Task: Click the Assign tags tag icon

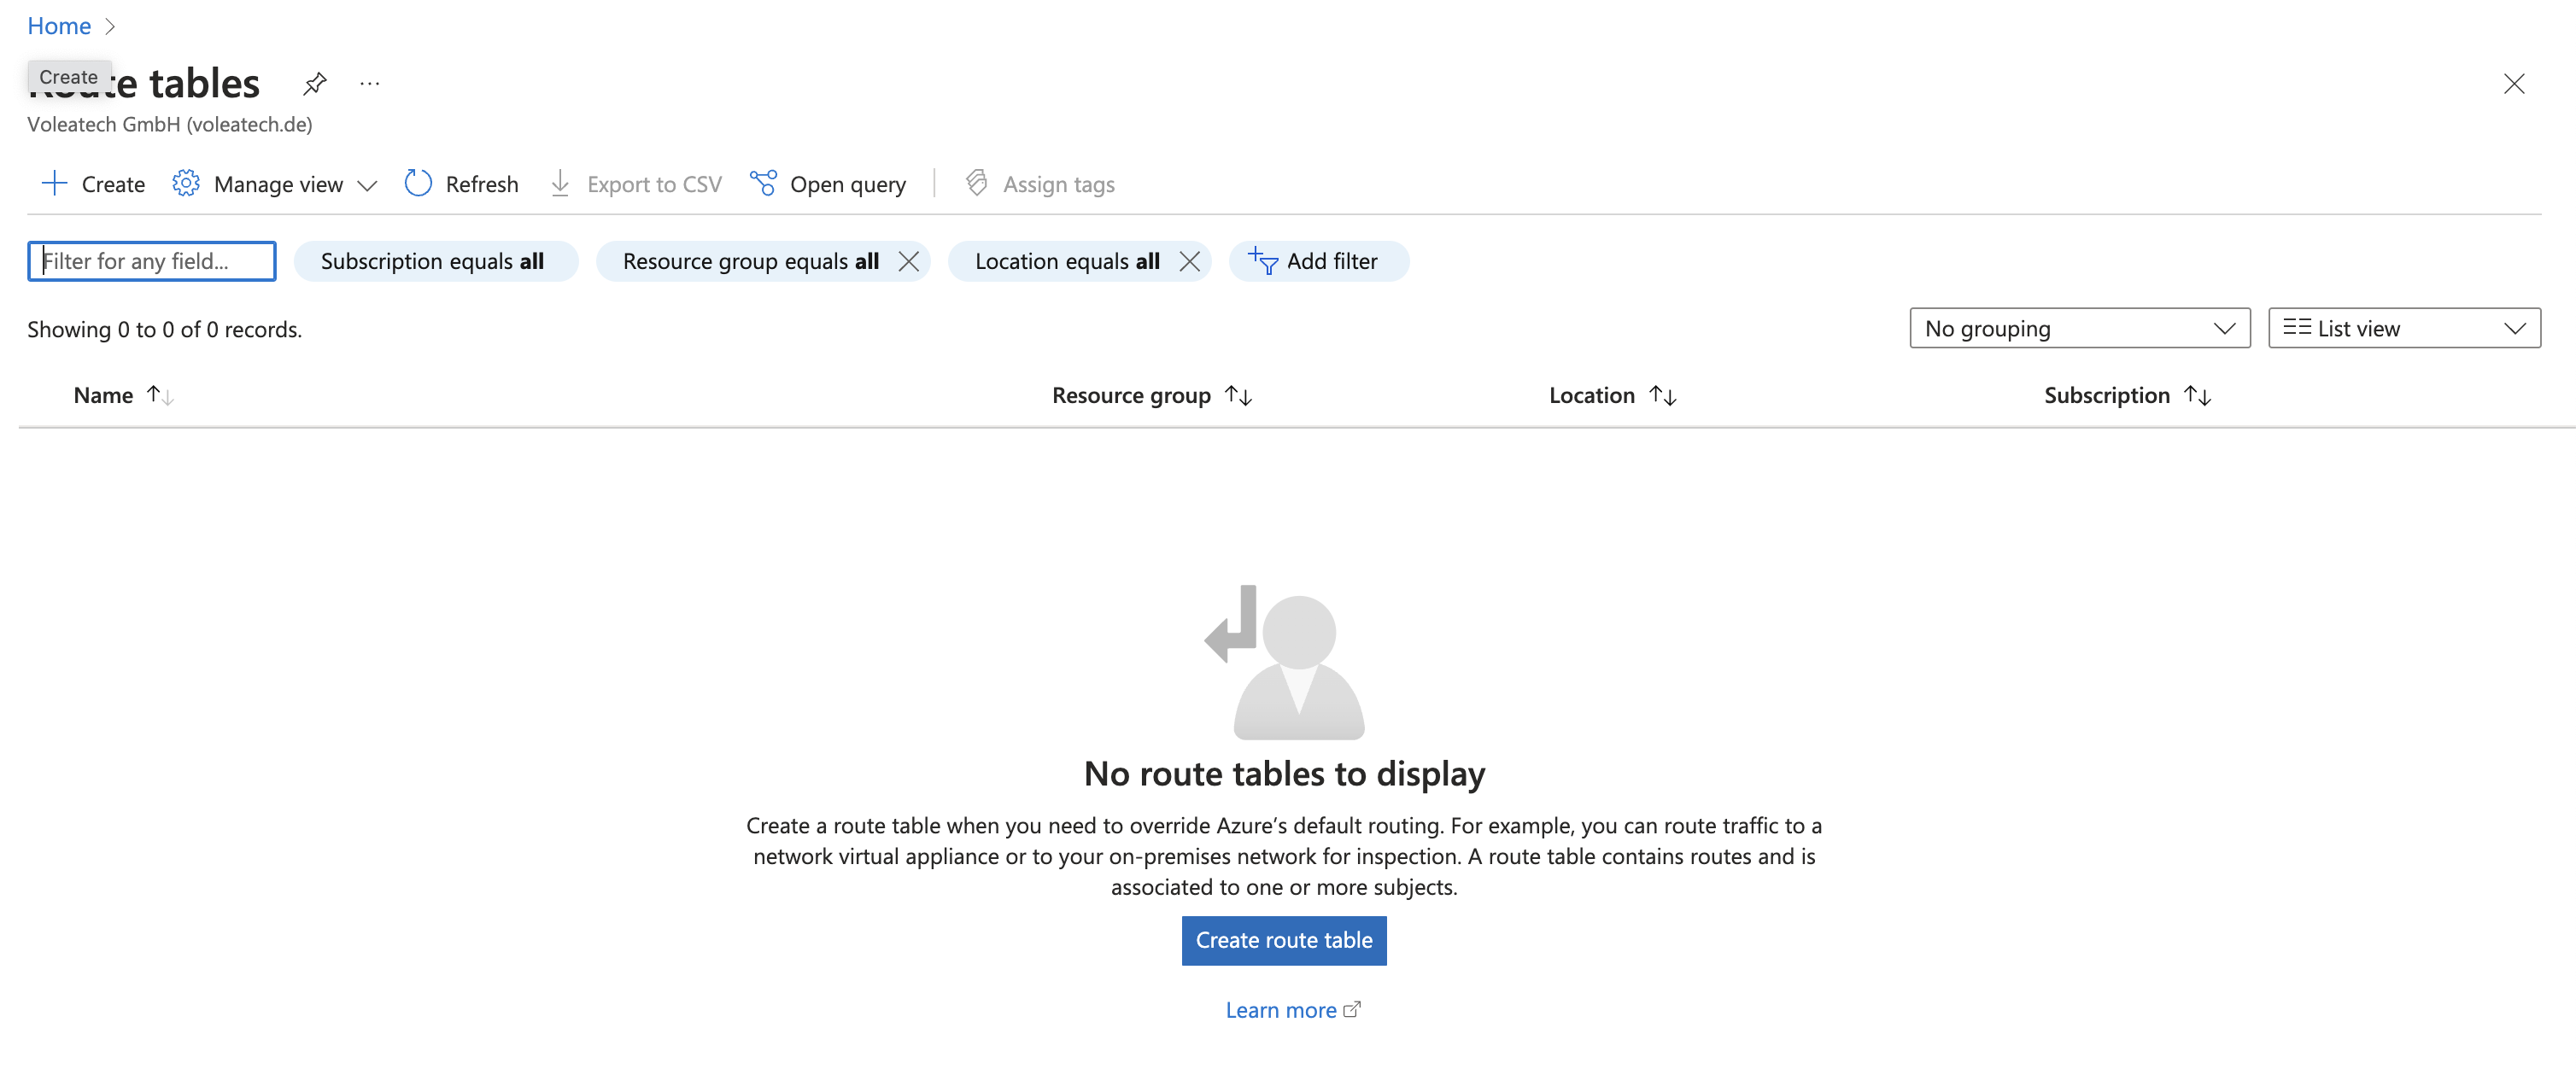Action: [x=977, y=183]
